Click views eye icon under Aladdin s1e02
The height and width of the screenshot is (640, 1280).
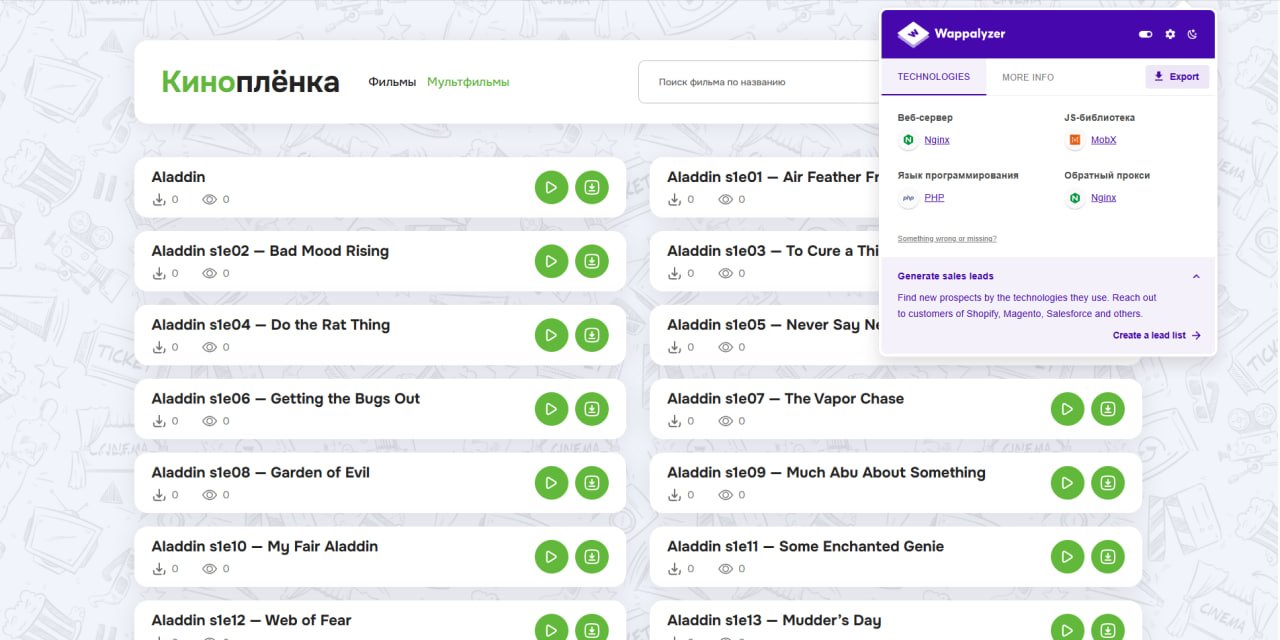(210, 274)
